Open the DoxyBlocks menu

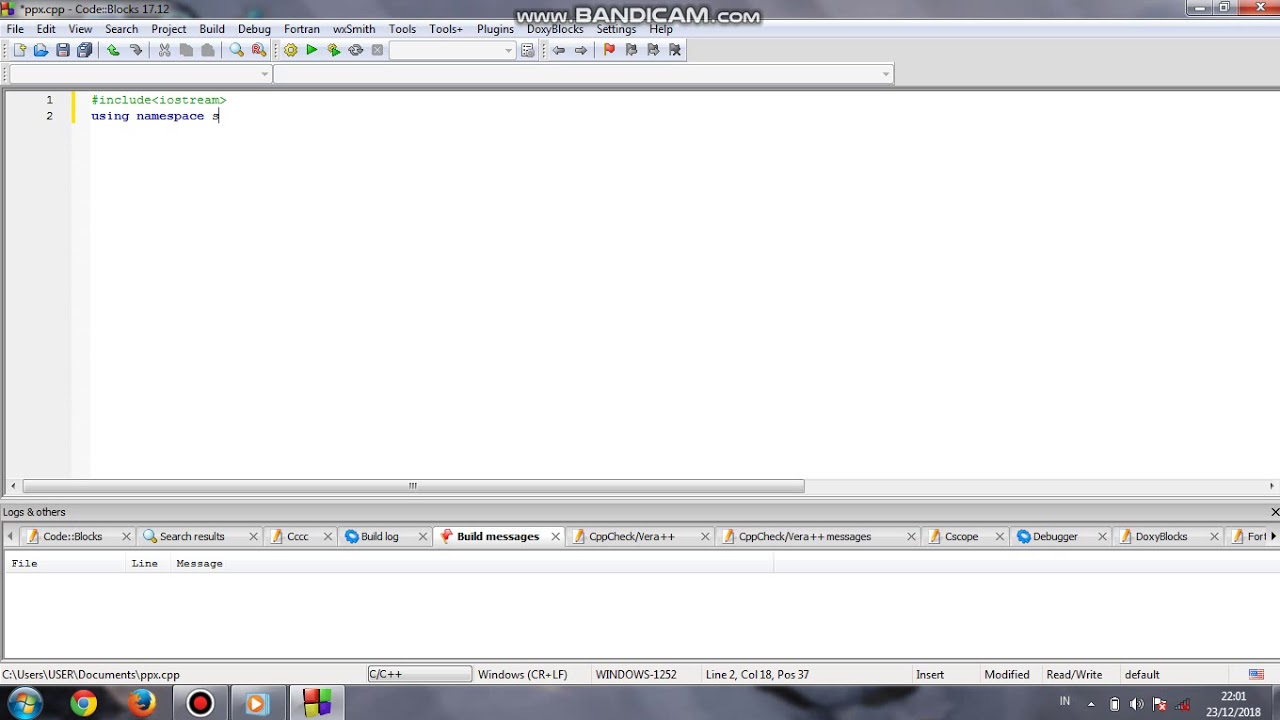(x=555, y=29)
